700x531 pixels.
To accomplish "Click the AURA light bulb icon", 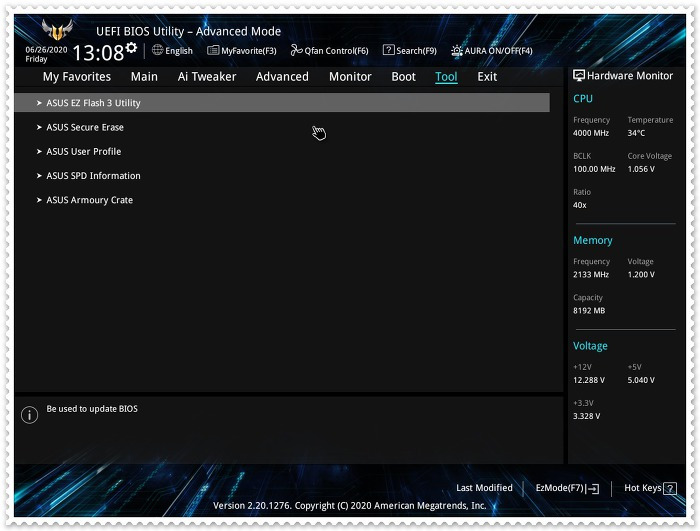I will [x=456, y=50].
